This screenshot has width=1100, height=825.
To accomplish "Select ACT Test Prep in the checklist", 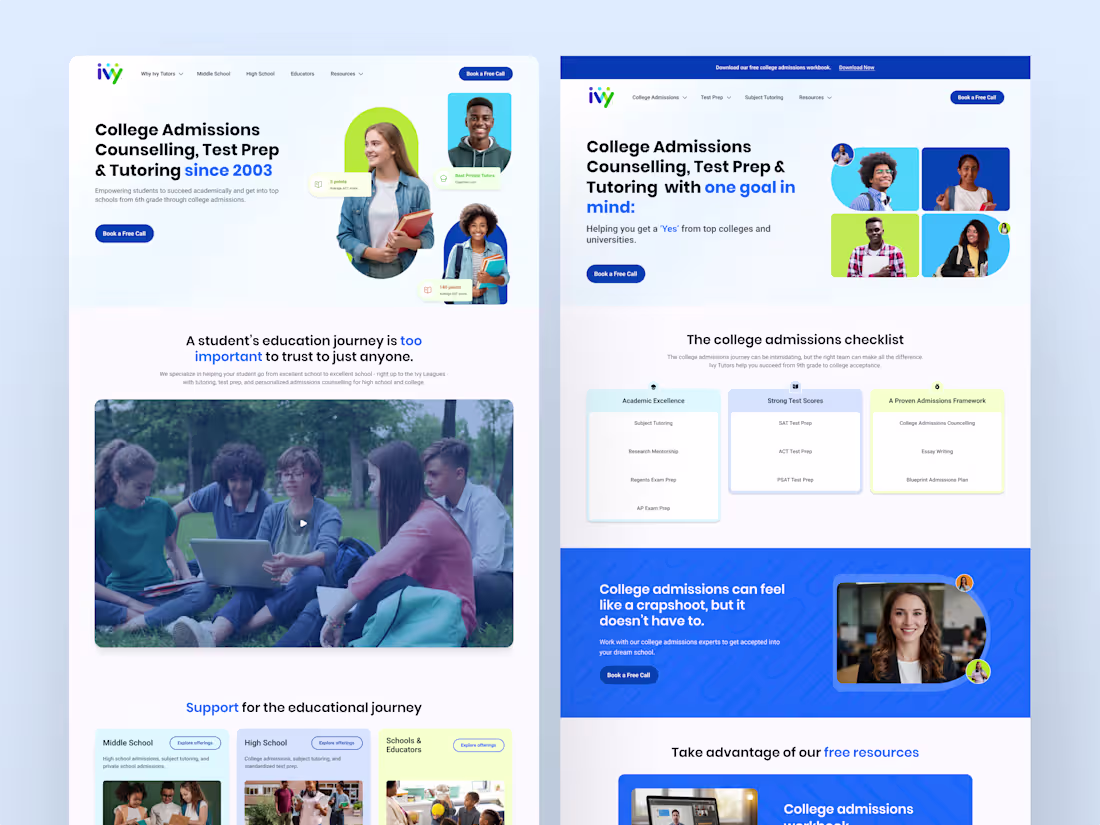I will [795, 451].
